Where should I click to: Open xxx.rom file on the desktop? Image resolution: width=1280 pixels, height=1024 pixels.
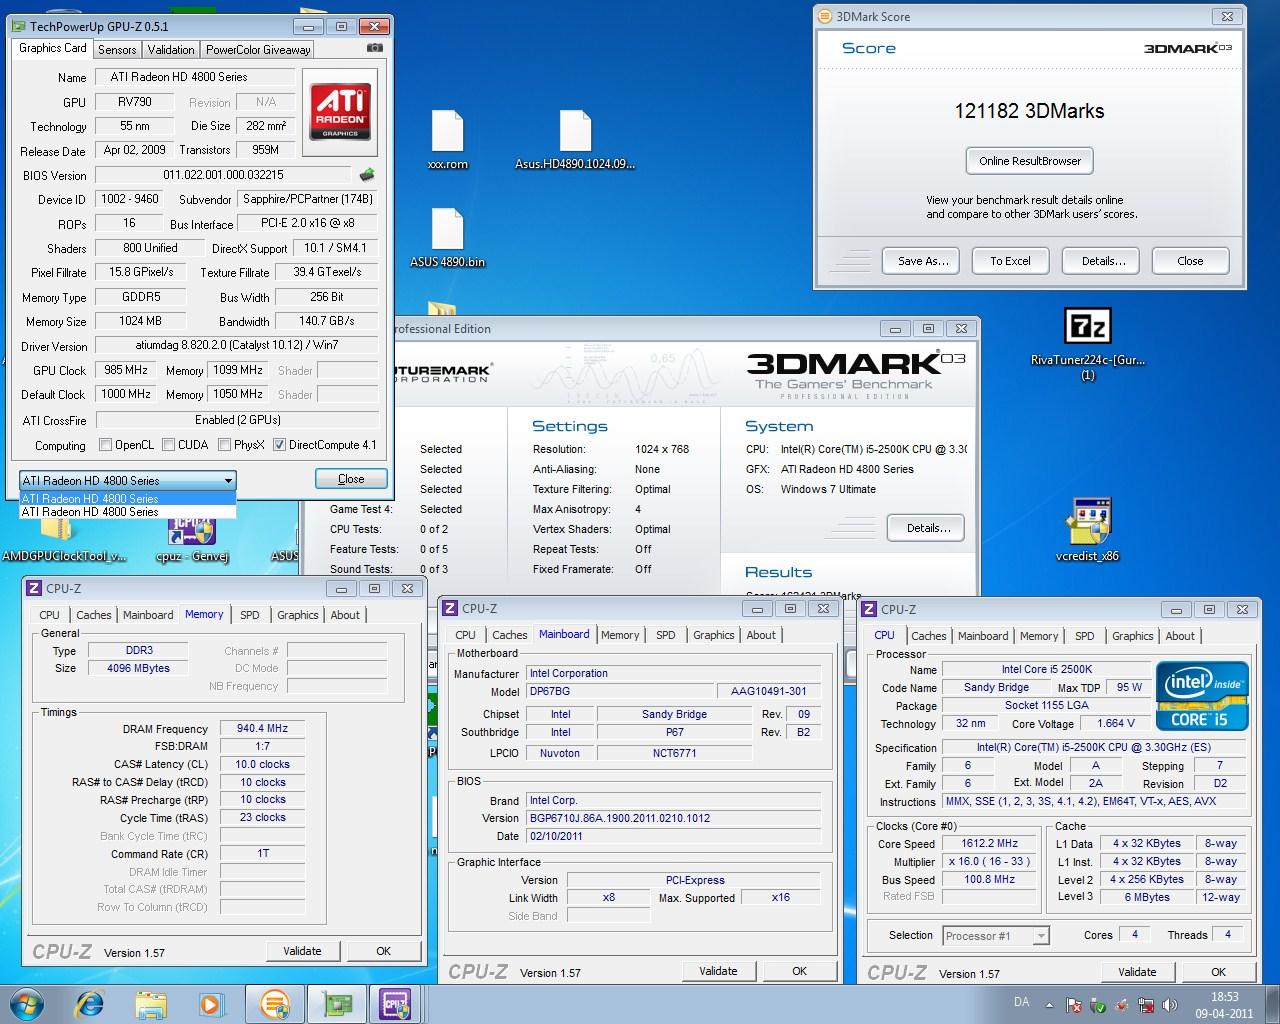tap(447, 141)
